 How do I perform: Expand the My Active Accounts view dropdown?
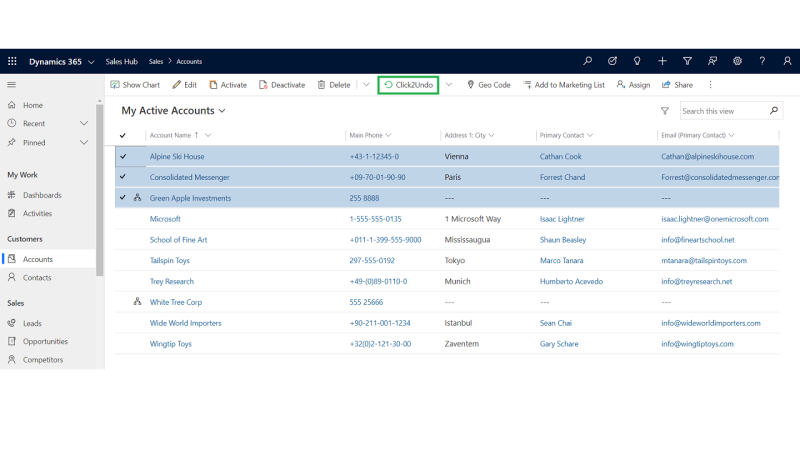[x=222, y=111]
